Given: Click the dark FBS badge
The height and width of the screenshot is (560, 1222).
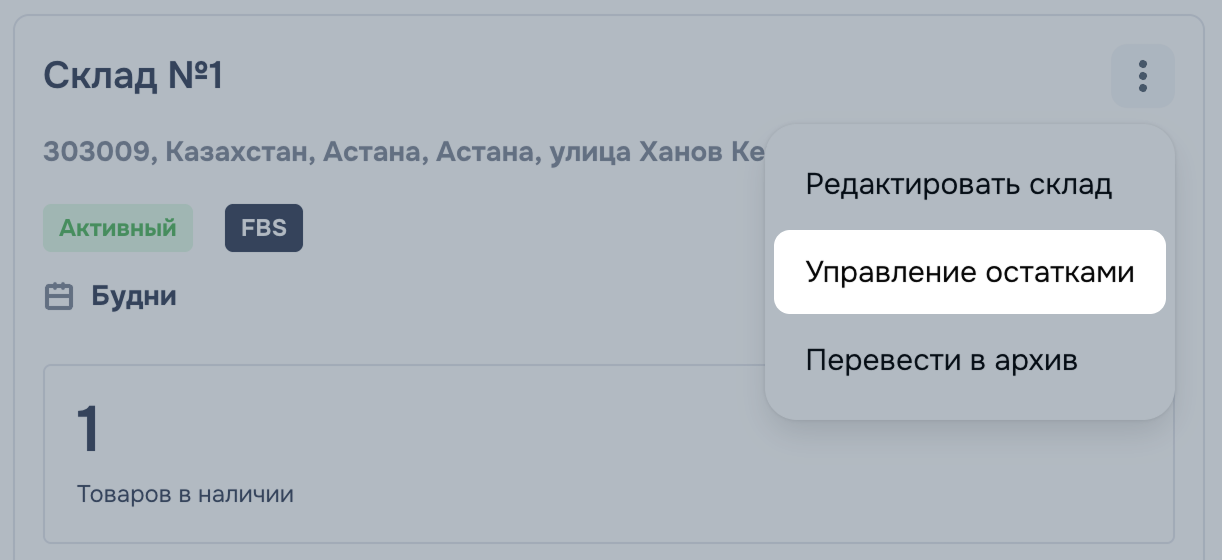Looking at the screenshot, I should point(264,228).
